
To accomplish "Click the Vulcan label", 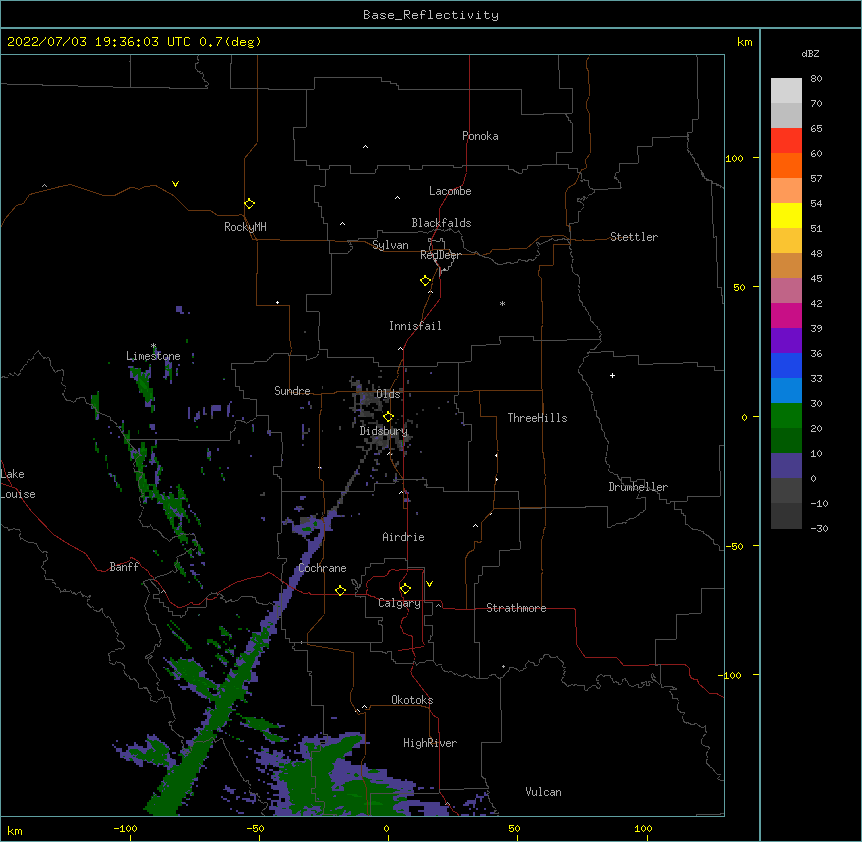I will tap(543, 792).
